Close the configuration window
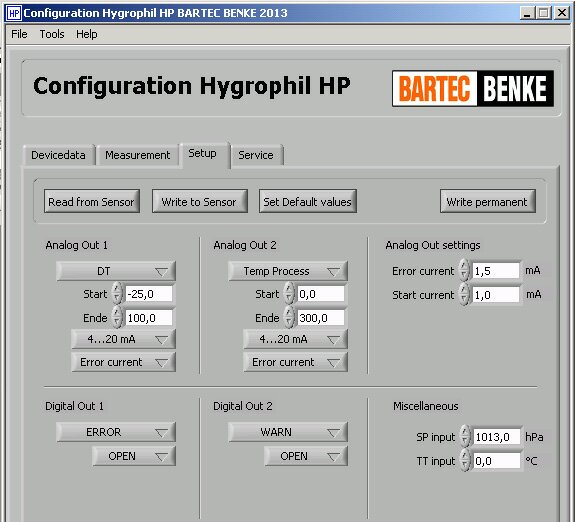575x522 pixels. tap(561, 14)
